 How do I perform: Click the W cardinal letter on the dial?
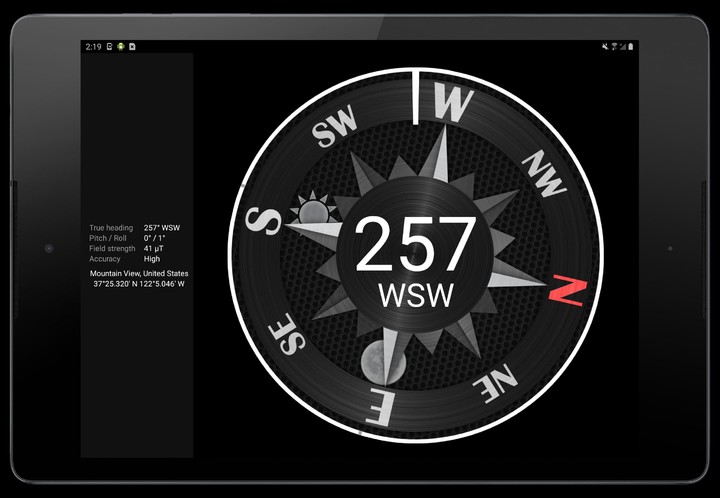(453, 104)
